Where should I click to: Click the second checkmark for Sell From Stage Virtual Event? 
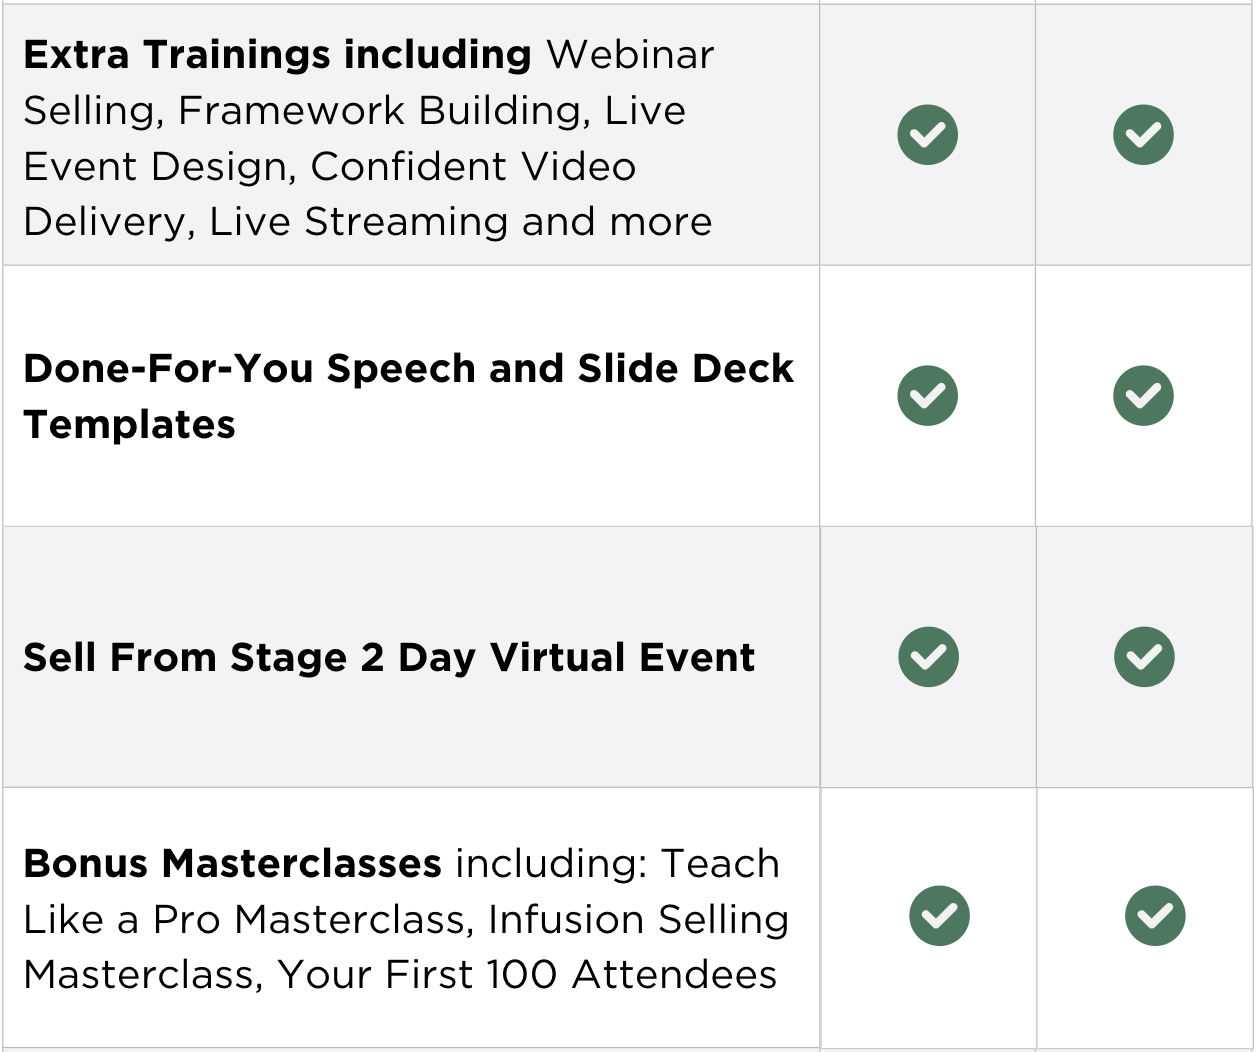1144,656
